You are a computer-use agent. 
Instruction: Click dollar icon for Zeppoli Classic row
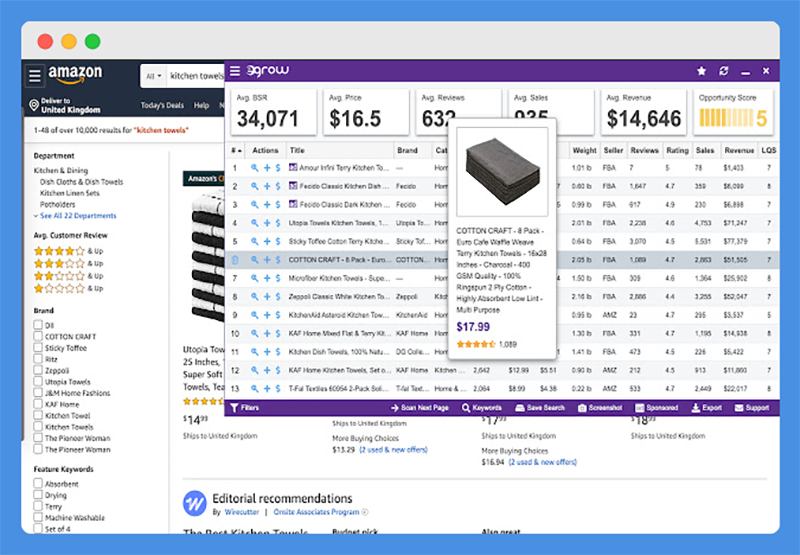coord(278,296)
